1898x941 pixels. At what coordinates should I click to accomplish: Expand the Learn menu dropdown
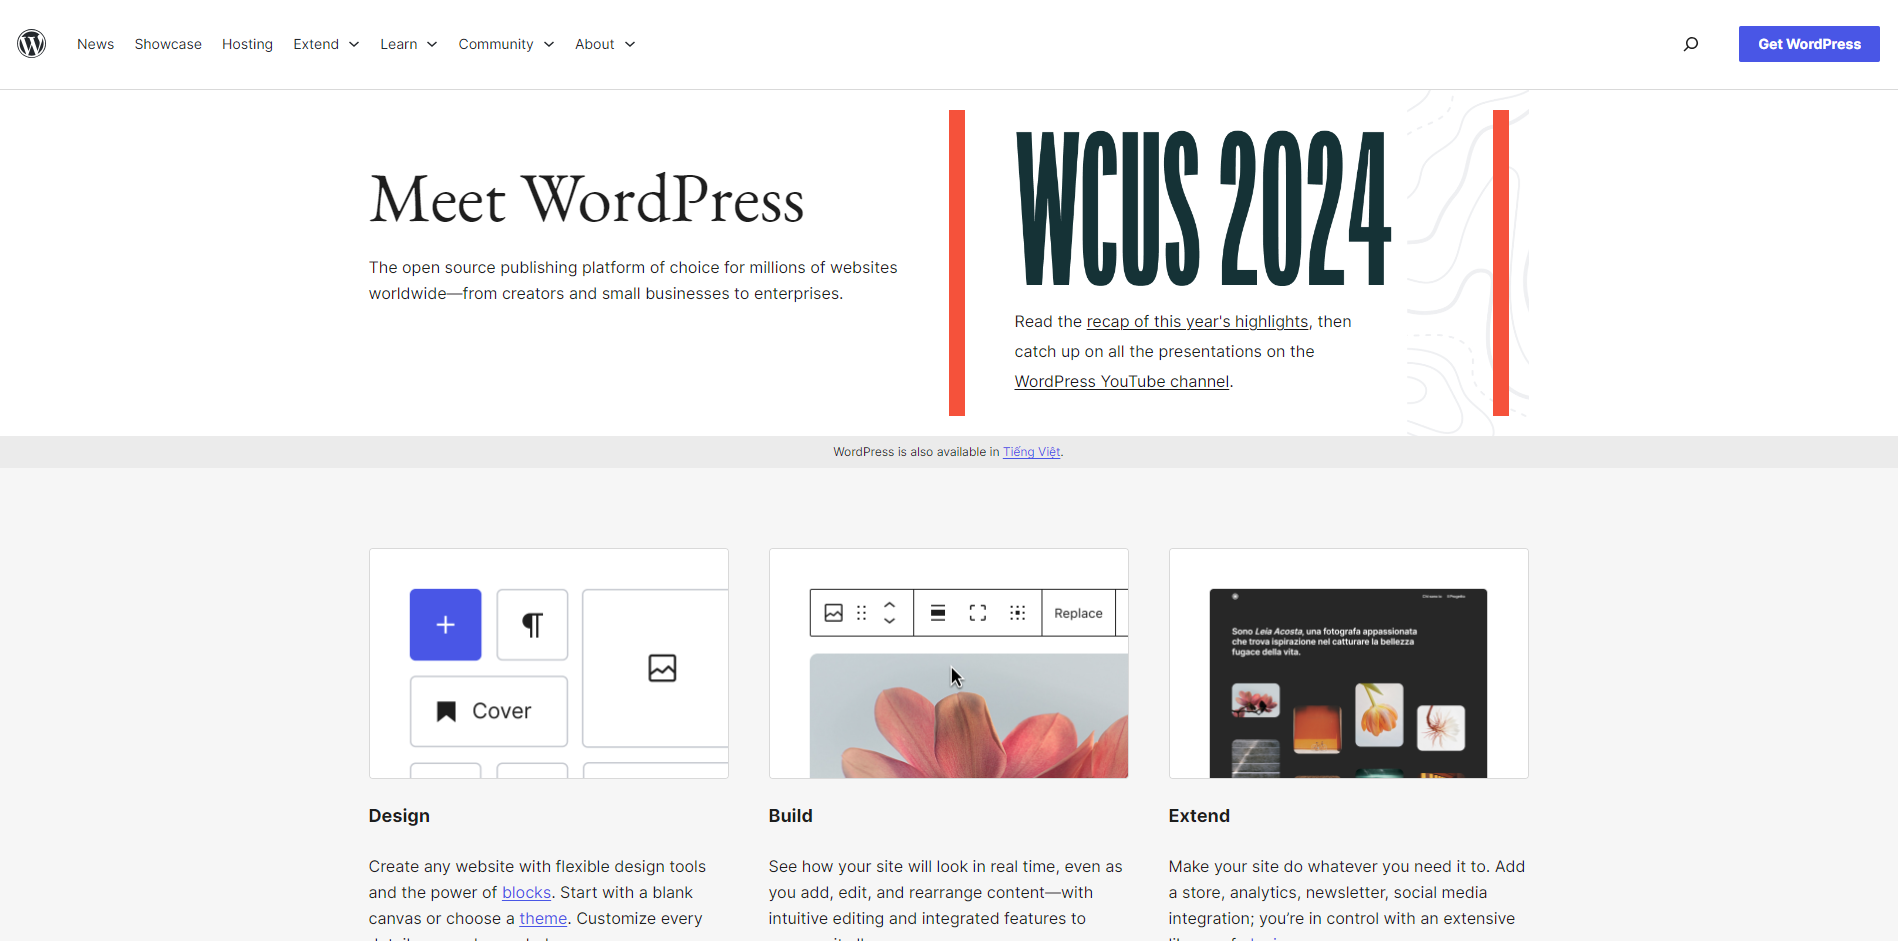[408, 44]
